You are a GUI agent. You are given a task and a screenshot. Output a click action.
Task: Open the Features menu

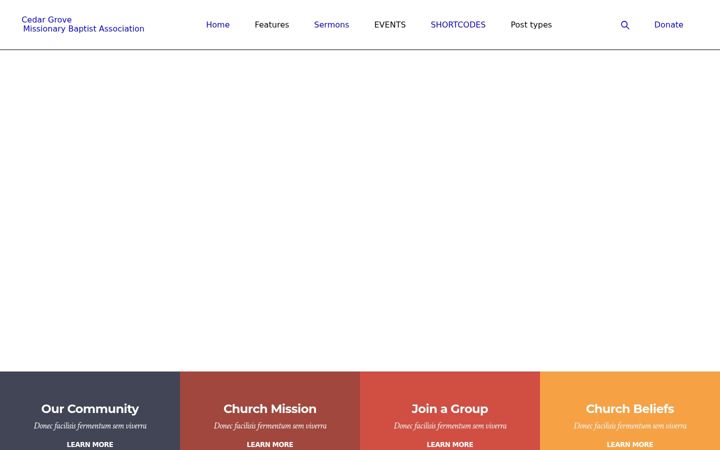(x=272, y=25)
